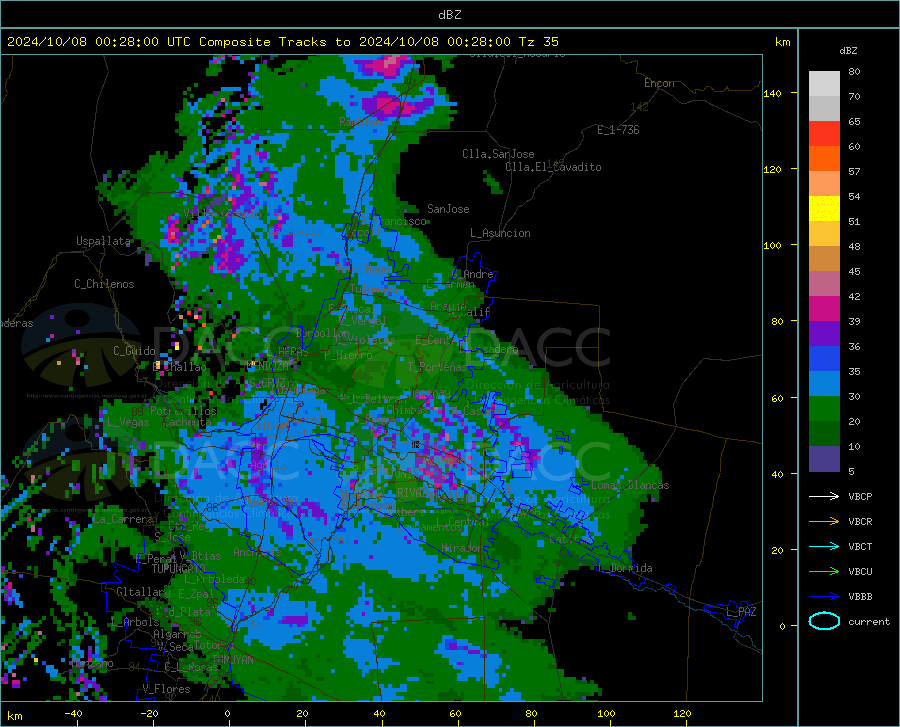Select the gold 48–51 dBZ swatch
Screen dimensions: 900x727
824,234
